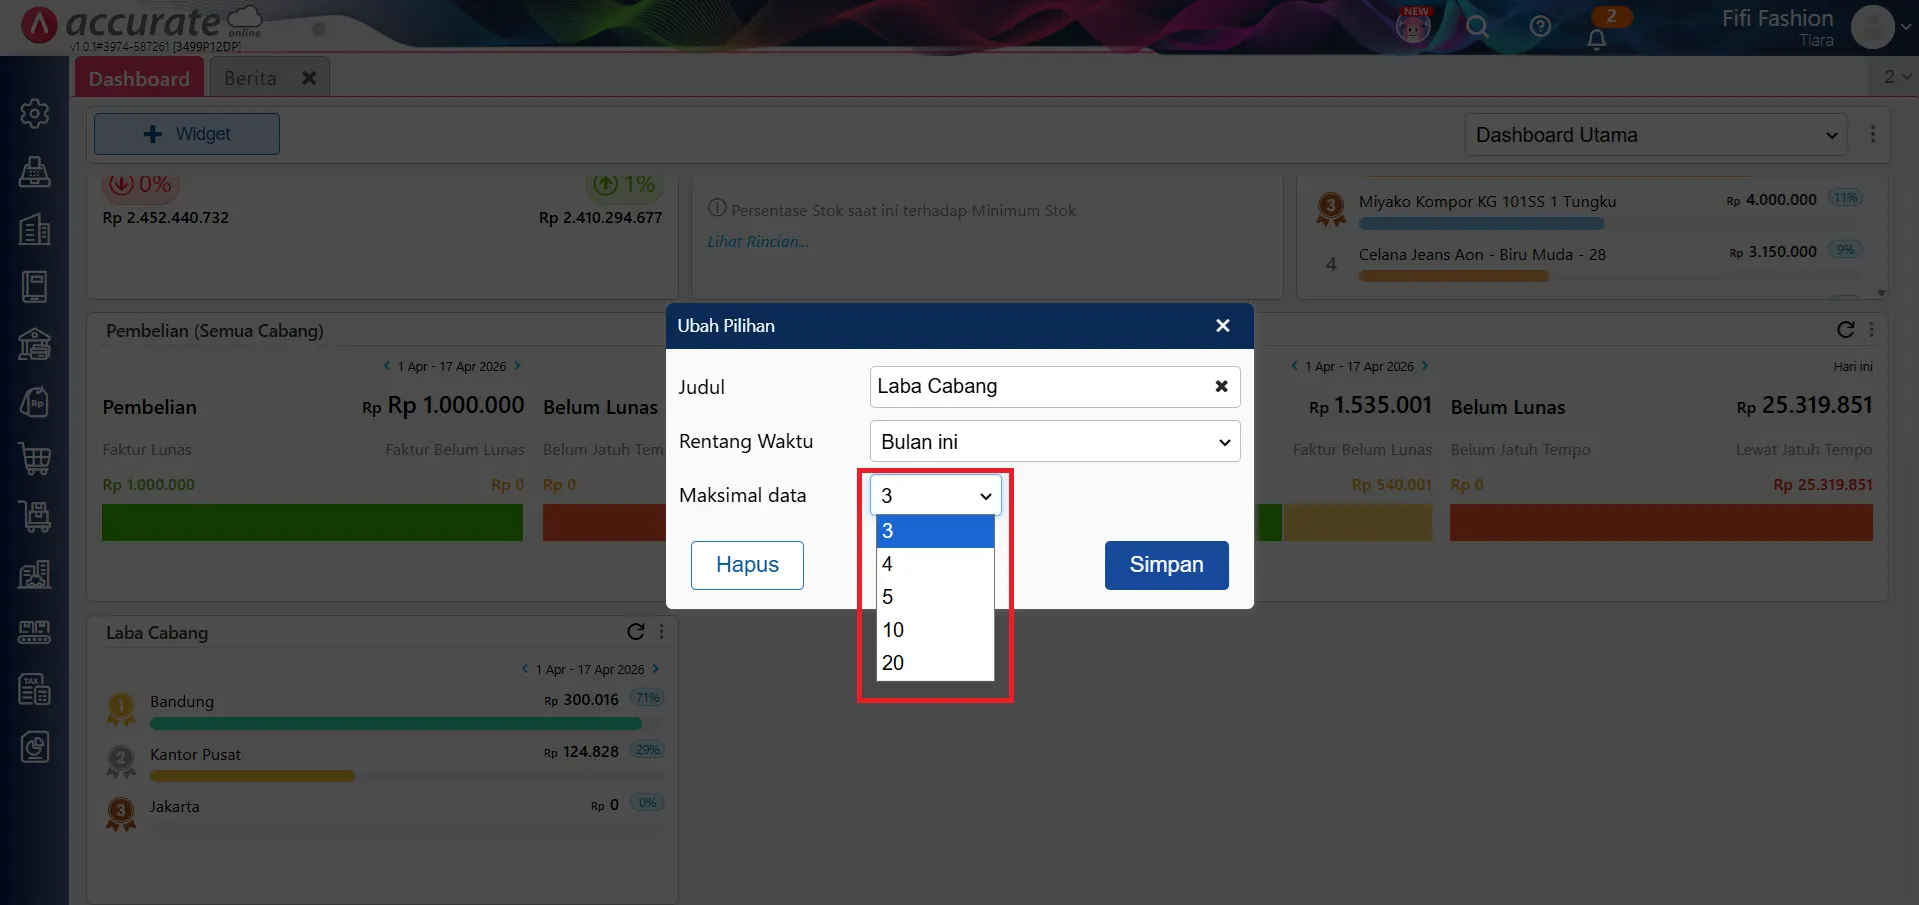Open the bank building sidebar icon

(x=35, y=344)
